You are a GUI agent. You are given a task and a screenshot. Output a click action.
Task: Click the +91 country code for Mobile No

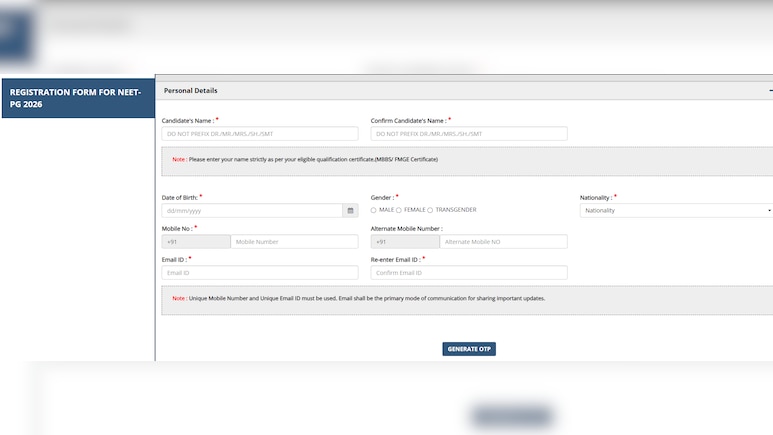pos(196,242)
